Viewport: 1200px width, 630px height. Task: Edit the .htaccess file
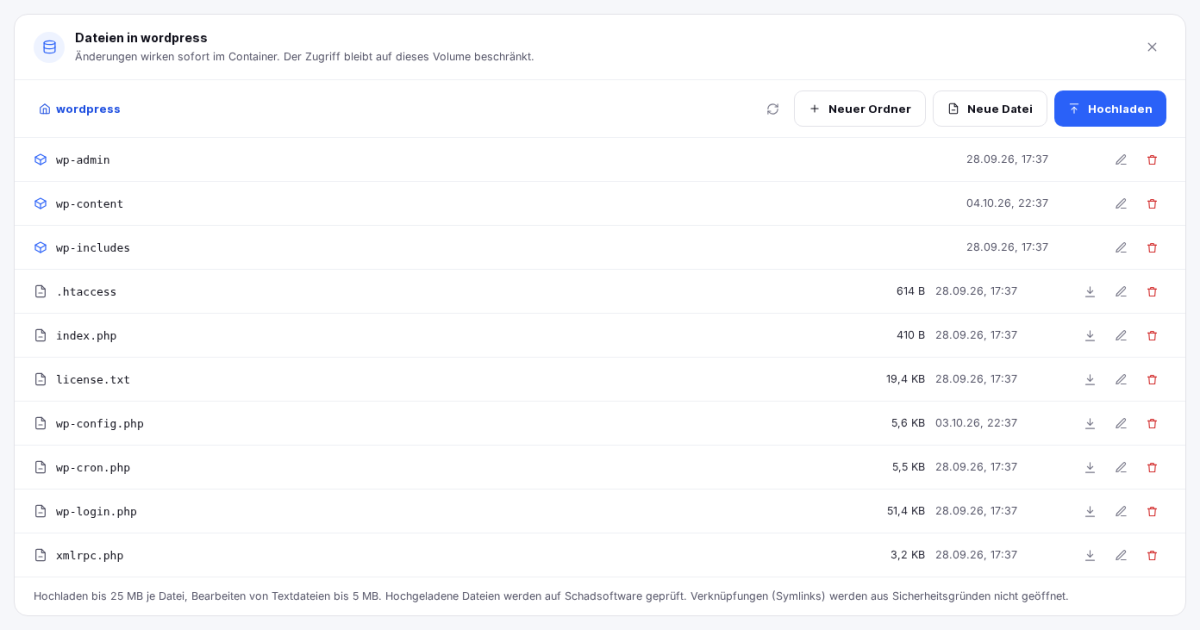1121,292
